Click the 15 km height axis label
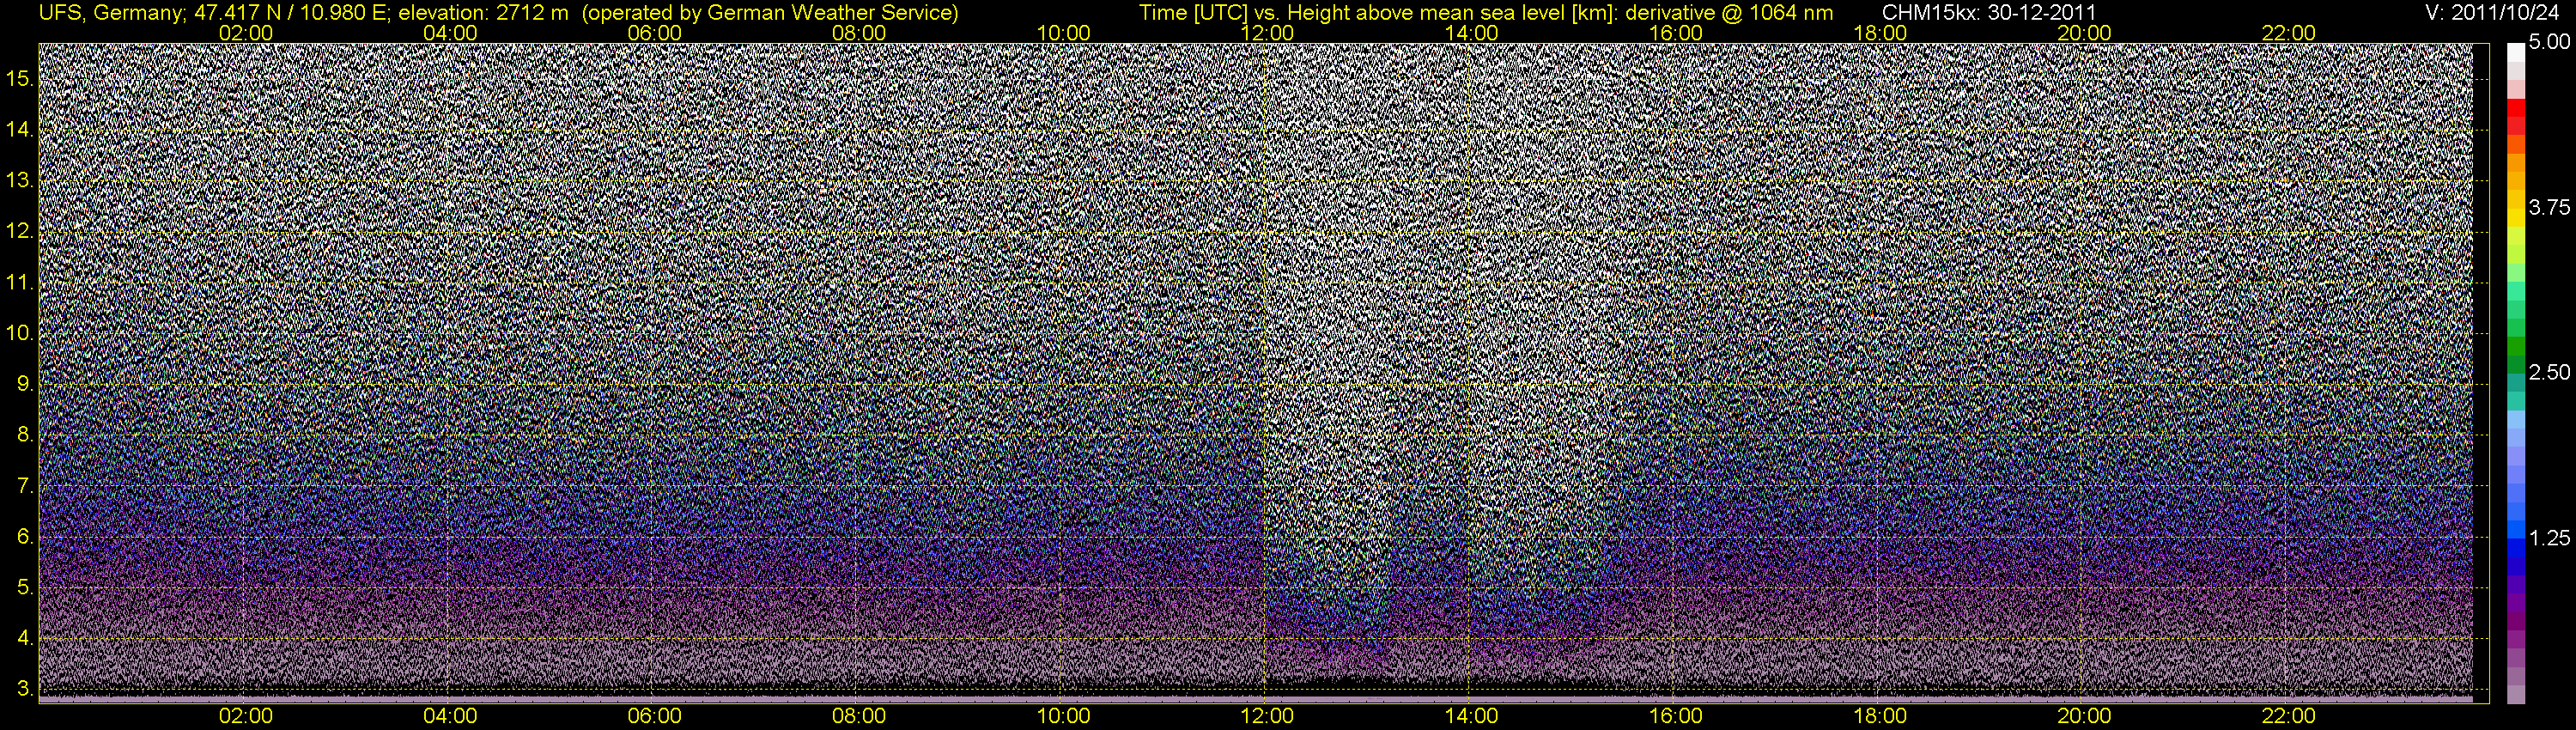This screenshot has width=2576, height=730. point(19,79)
